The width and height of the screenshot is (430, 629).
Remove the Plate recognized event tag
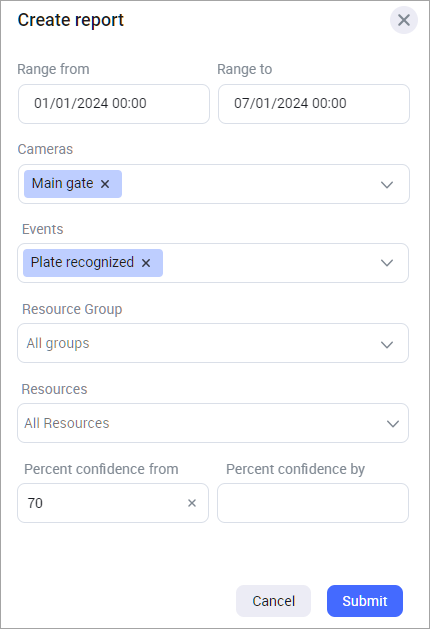click(146, 263)
